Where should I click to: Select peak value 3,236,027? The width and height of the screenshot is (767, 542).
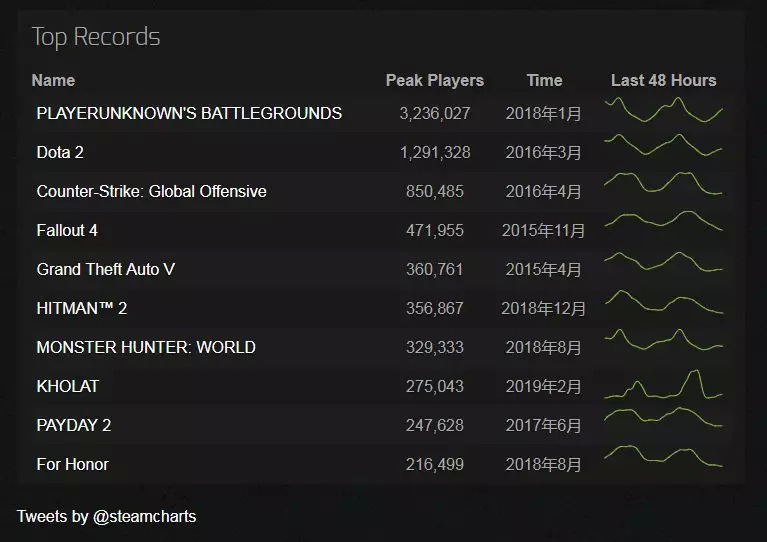pos(435,113)
